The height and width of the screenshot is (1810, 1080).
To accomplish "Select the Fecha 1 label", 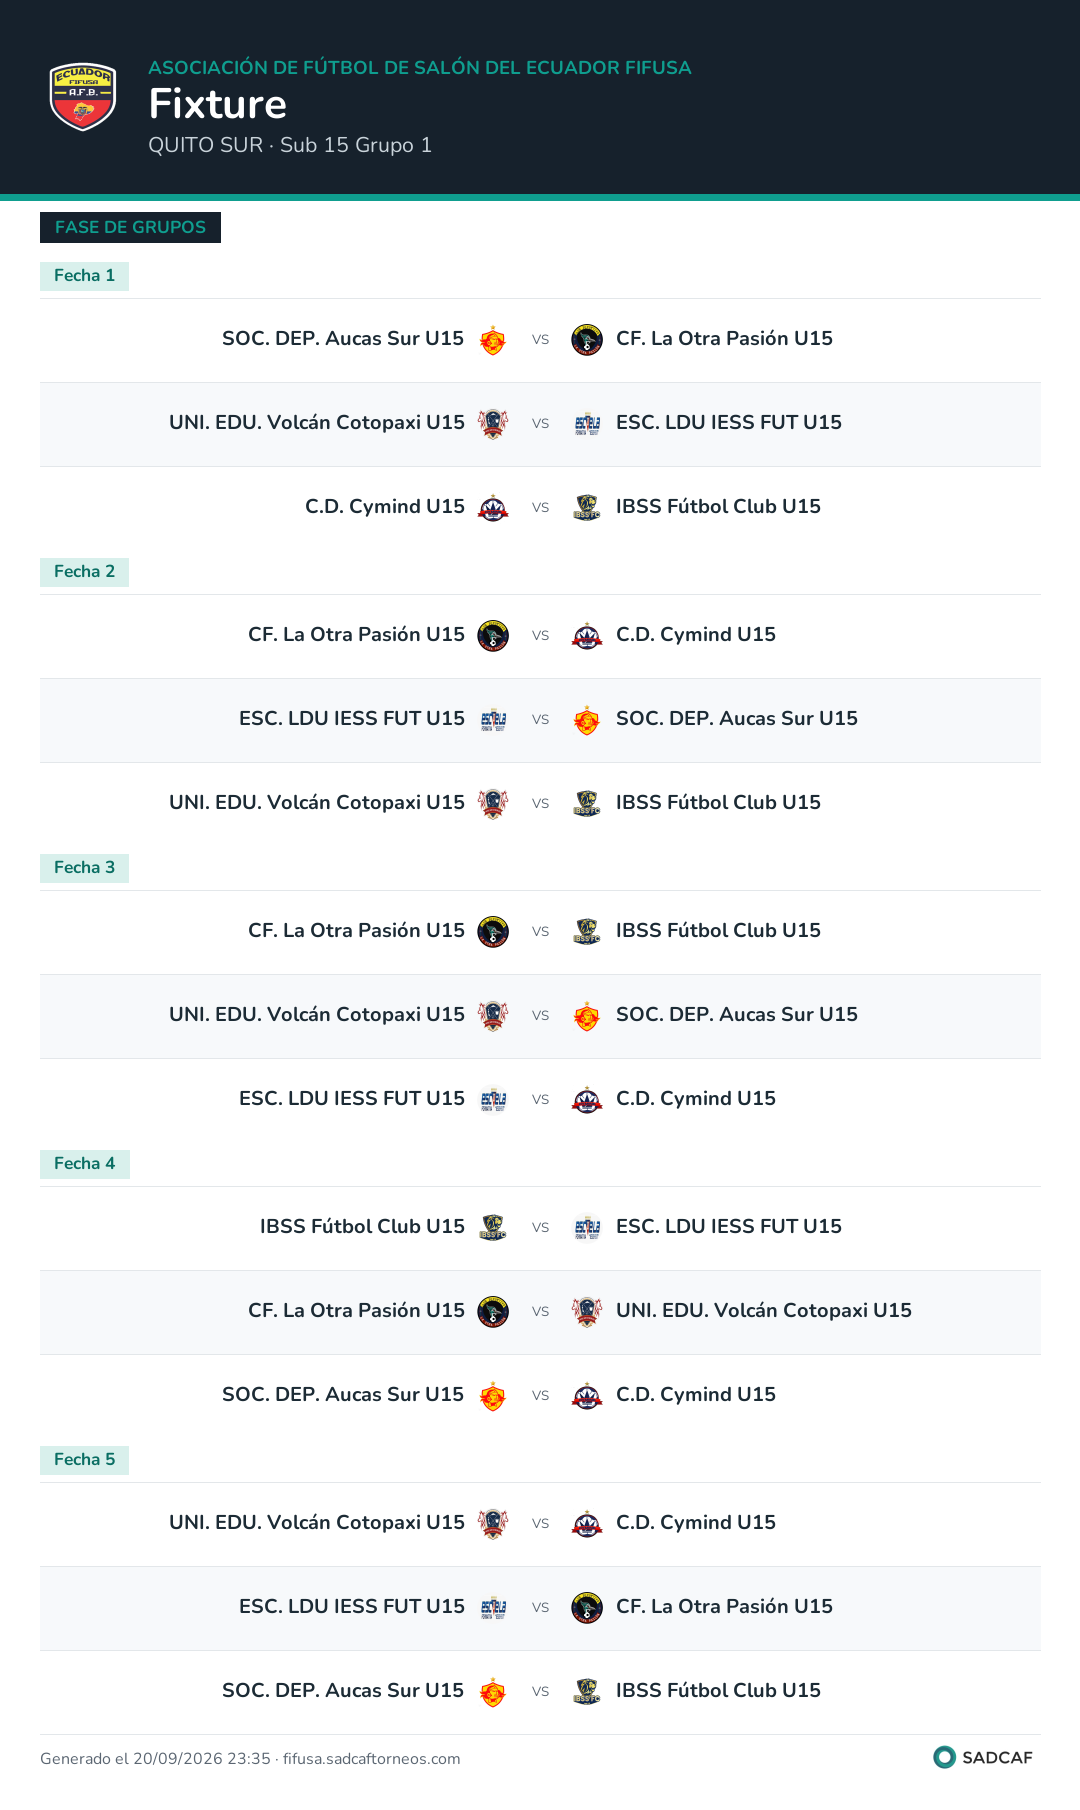I will (x=84, y=276).
